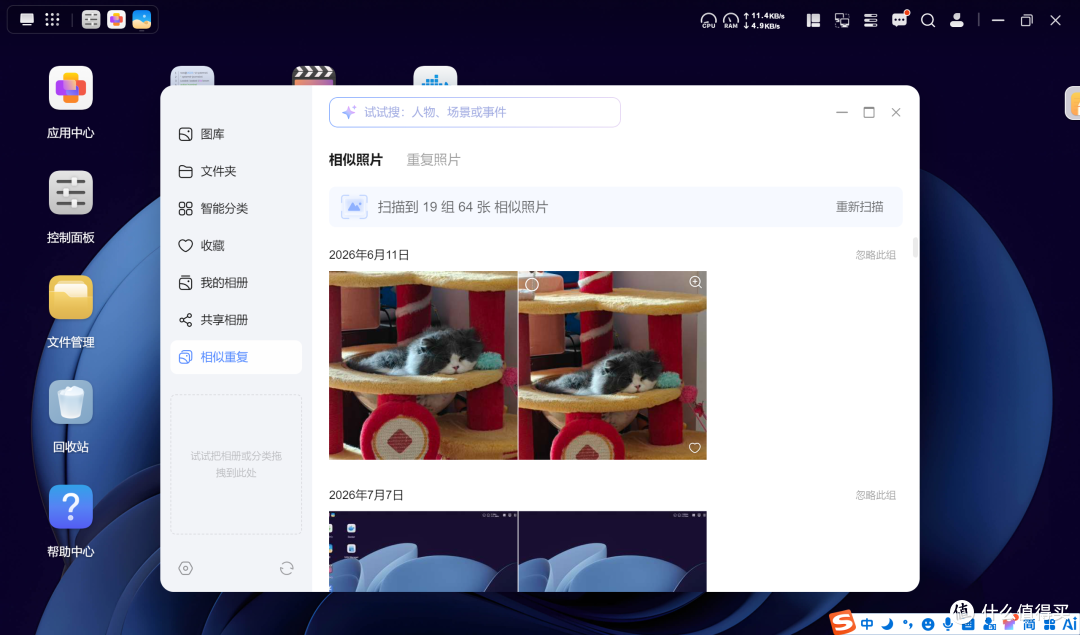Screen dimensions: 1080x635
Task: Open the 控制面板 desktop icon
Action: [70, 193]
